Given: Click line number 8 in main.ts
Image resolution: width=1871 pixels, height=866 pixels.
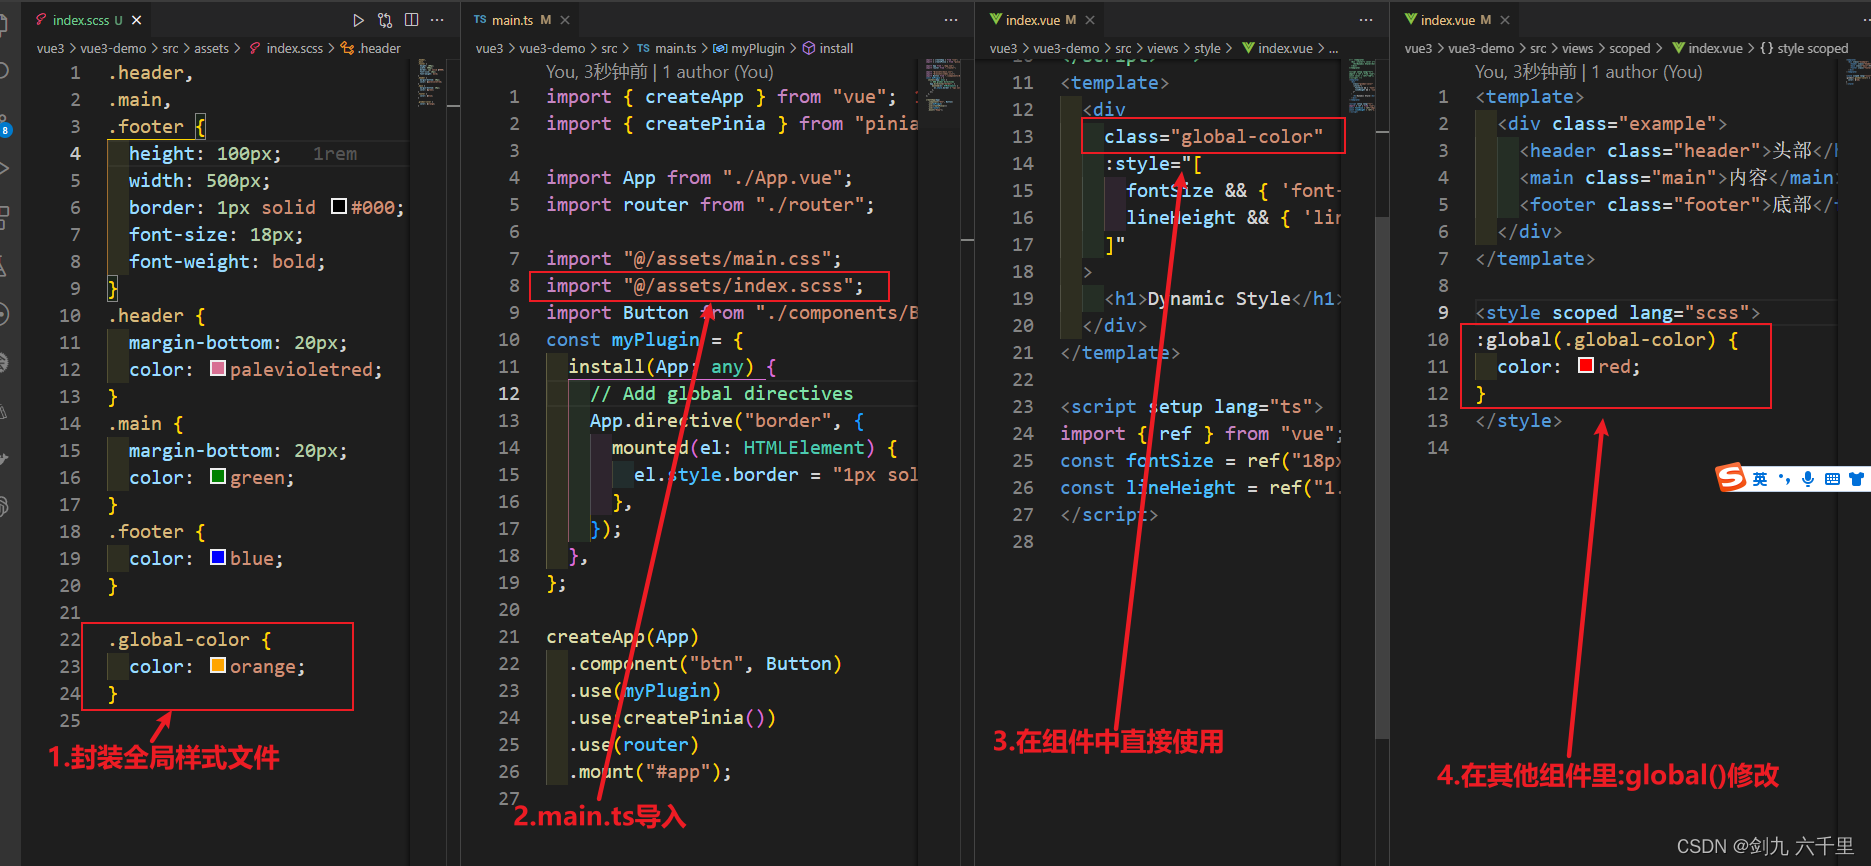Looking at the screenshot, I should (514, 285).
